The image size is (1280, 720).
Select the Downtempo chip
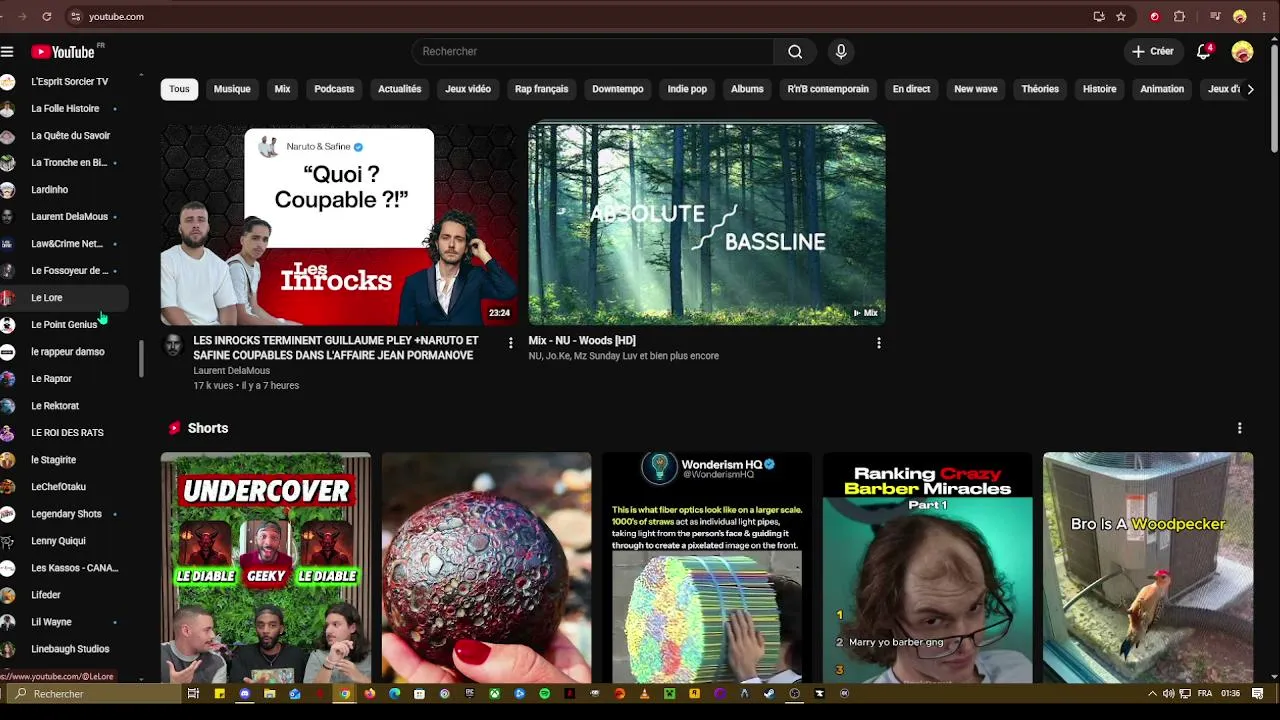[618, 89]
